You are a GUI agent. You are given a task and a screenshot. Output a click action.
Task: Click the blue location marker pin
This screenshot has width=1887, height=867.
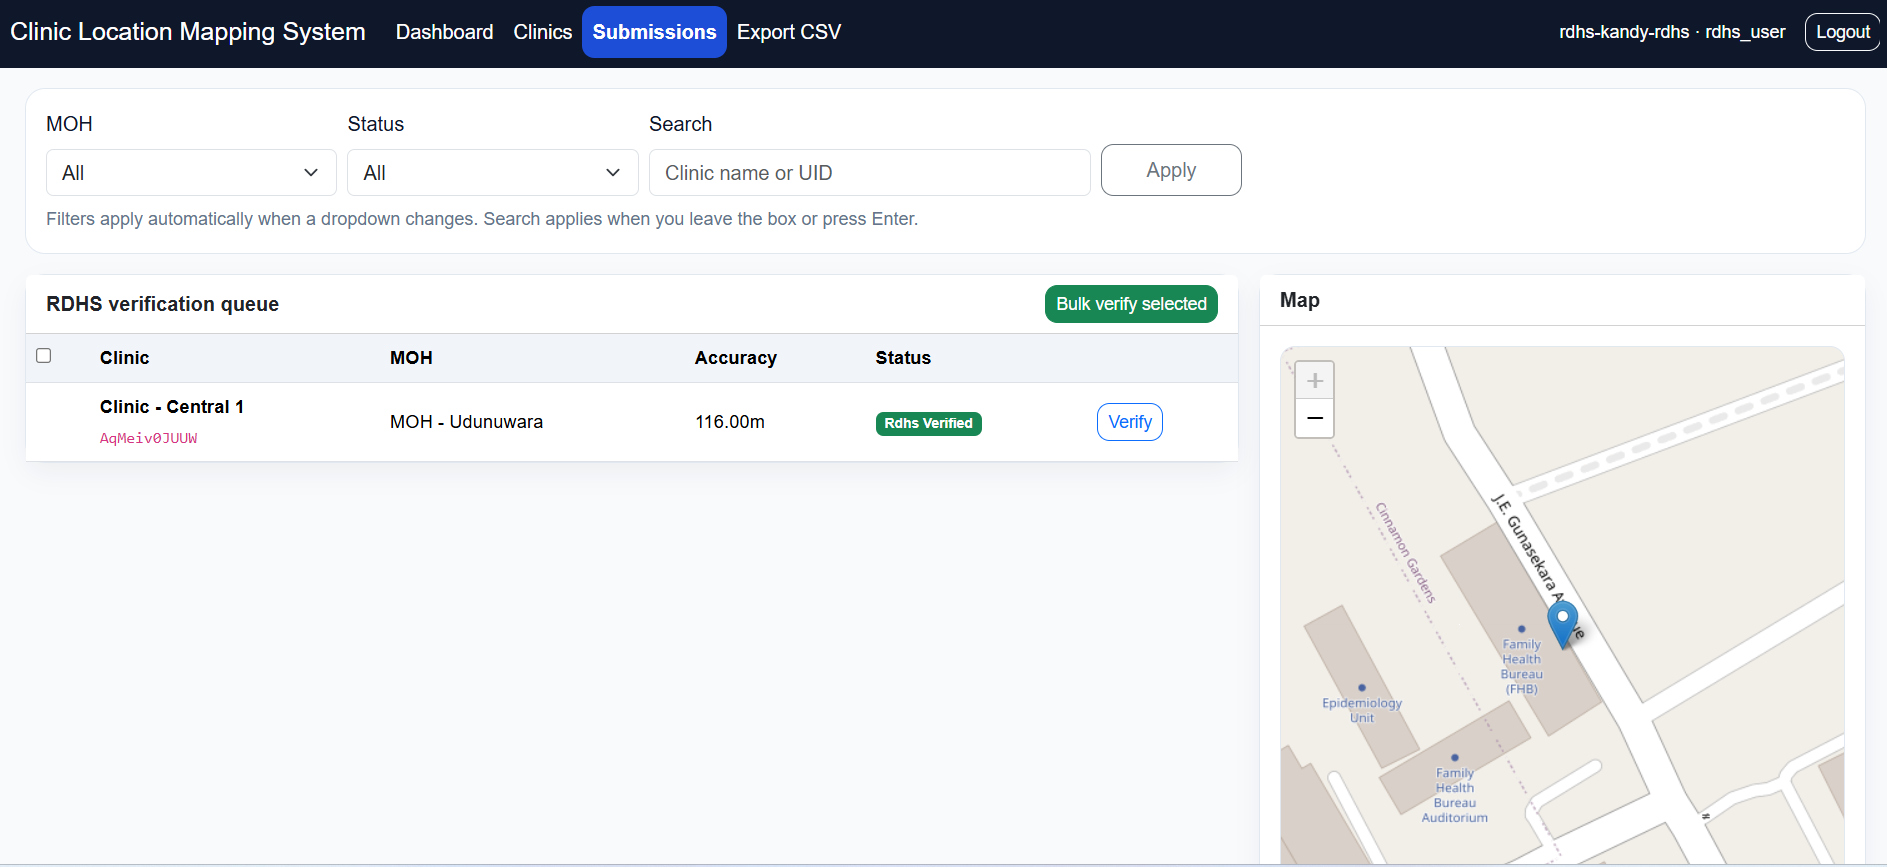pos(1562,624)
